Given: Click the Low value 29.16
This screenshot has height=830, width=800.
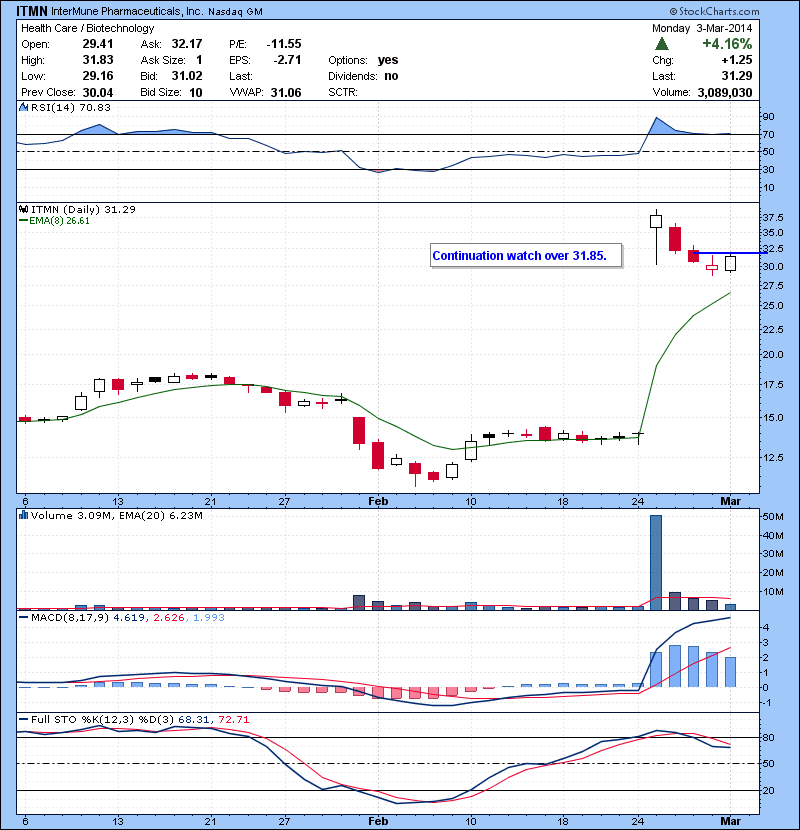Looking at the screenshot, I should tap(98, 76).
